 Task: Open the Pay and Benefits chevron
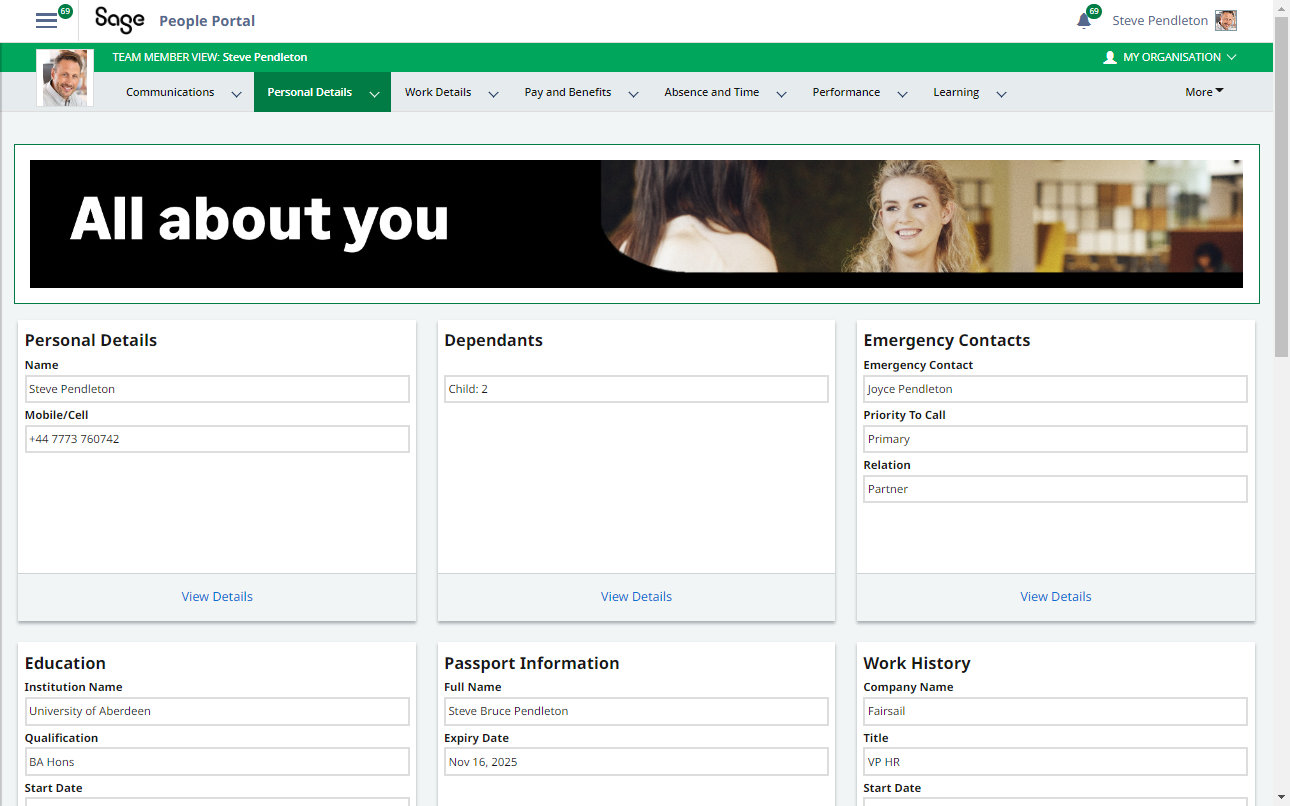pyautogui.click(x=633, y=94)
